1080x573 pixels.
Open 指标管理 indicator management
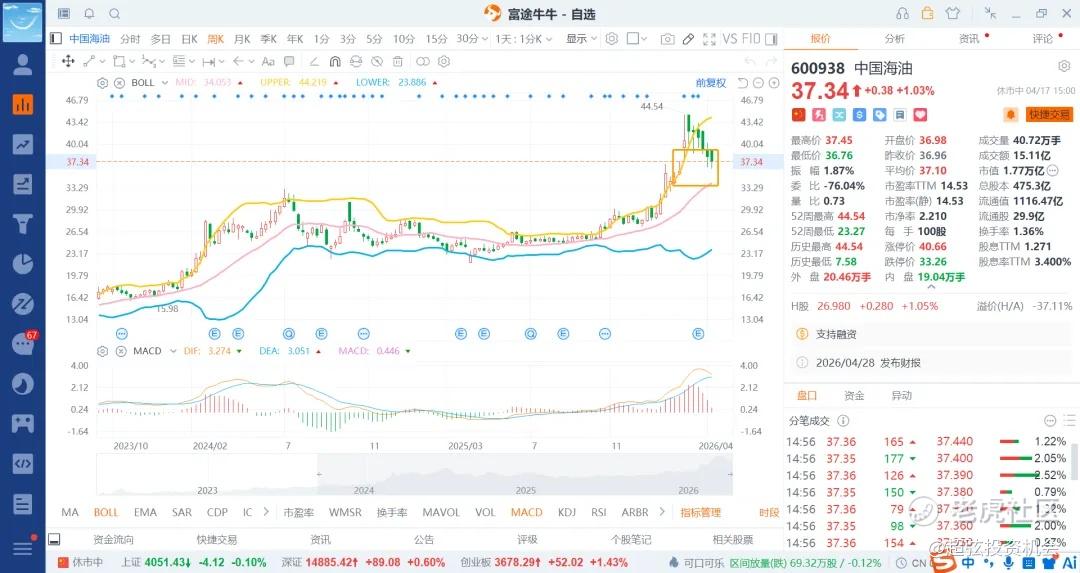coord(700,512)
